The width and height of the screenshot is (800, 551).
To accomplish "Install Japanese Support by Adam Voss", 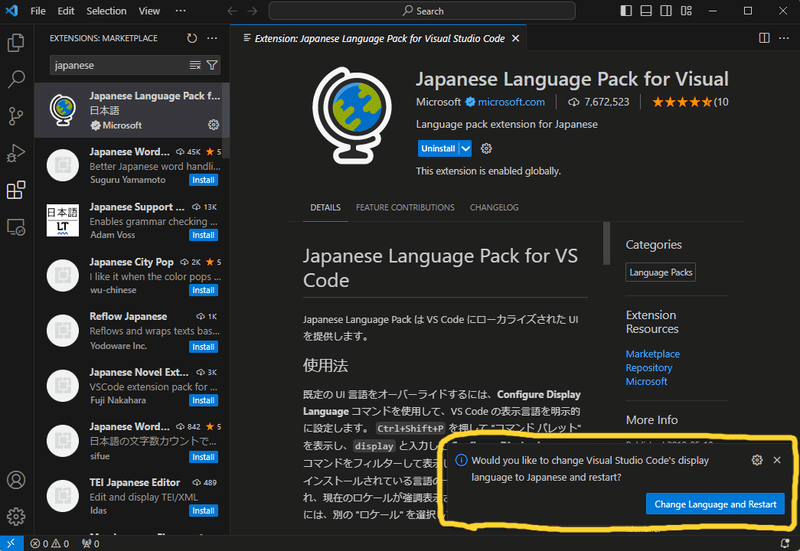I will coord(204,235).
